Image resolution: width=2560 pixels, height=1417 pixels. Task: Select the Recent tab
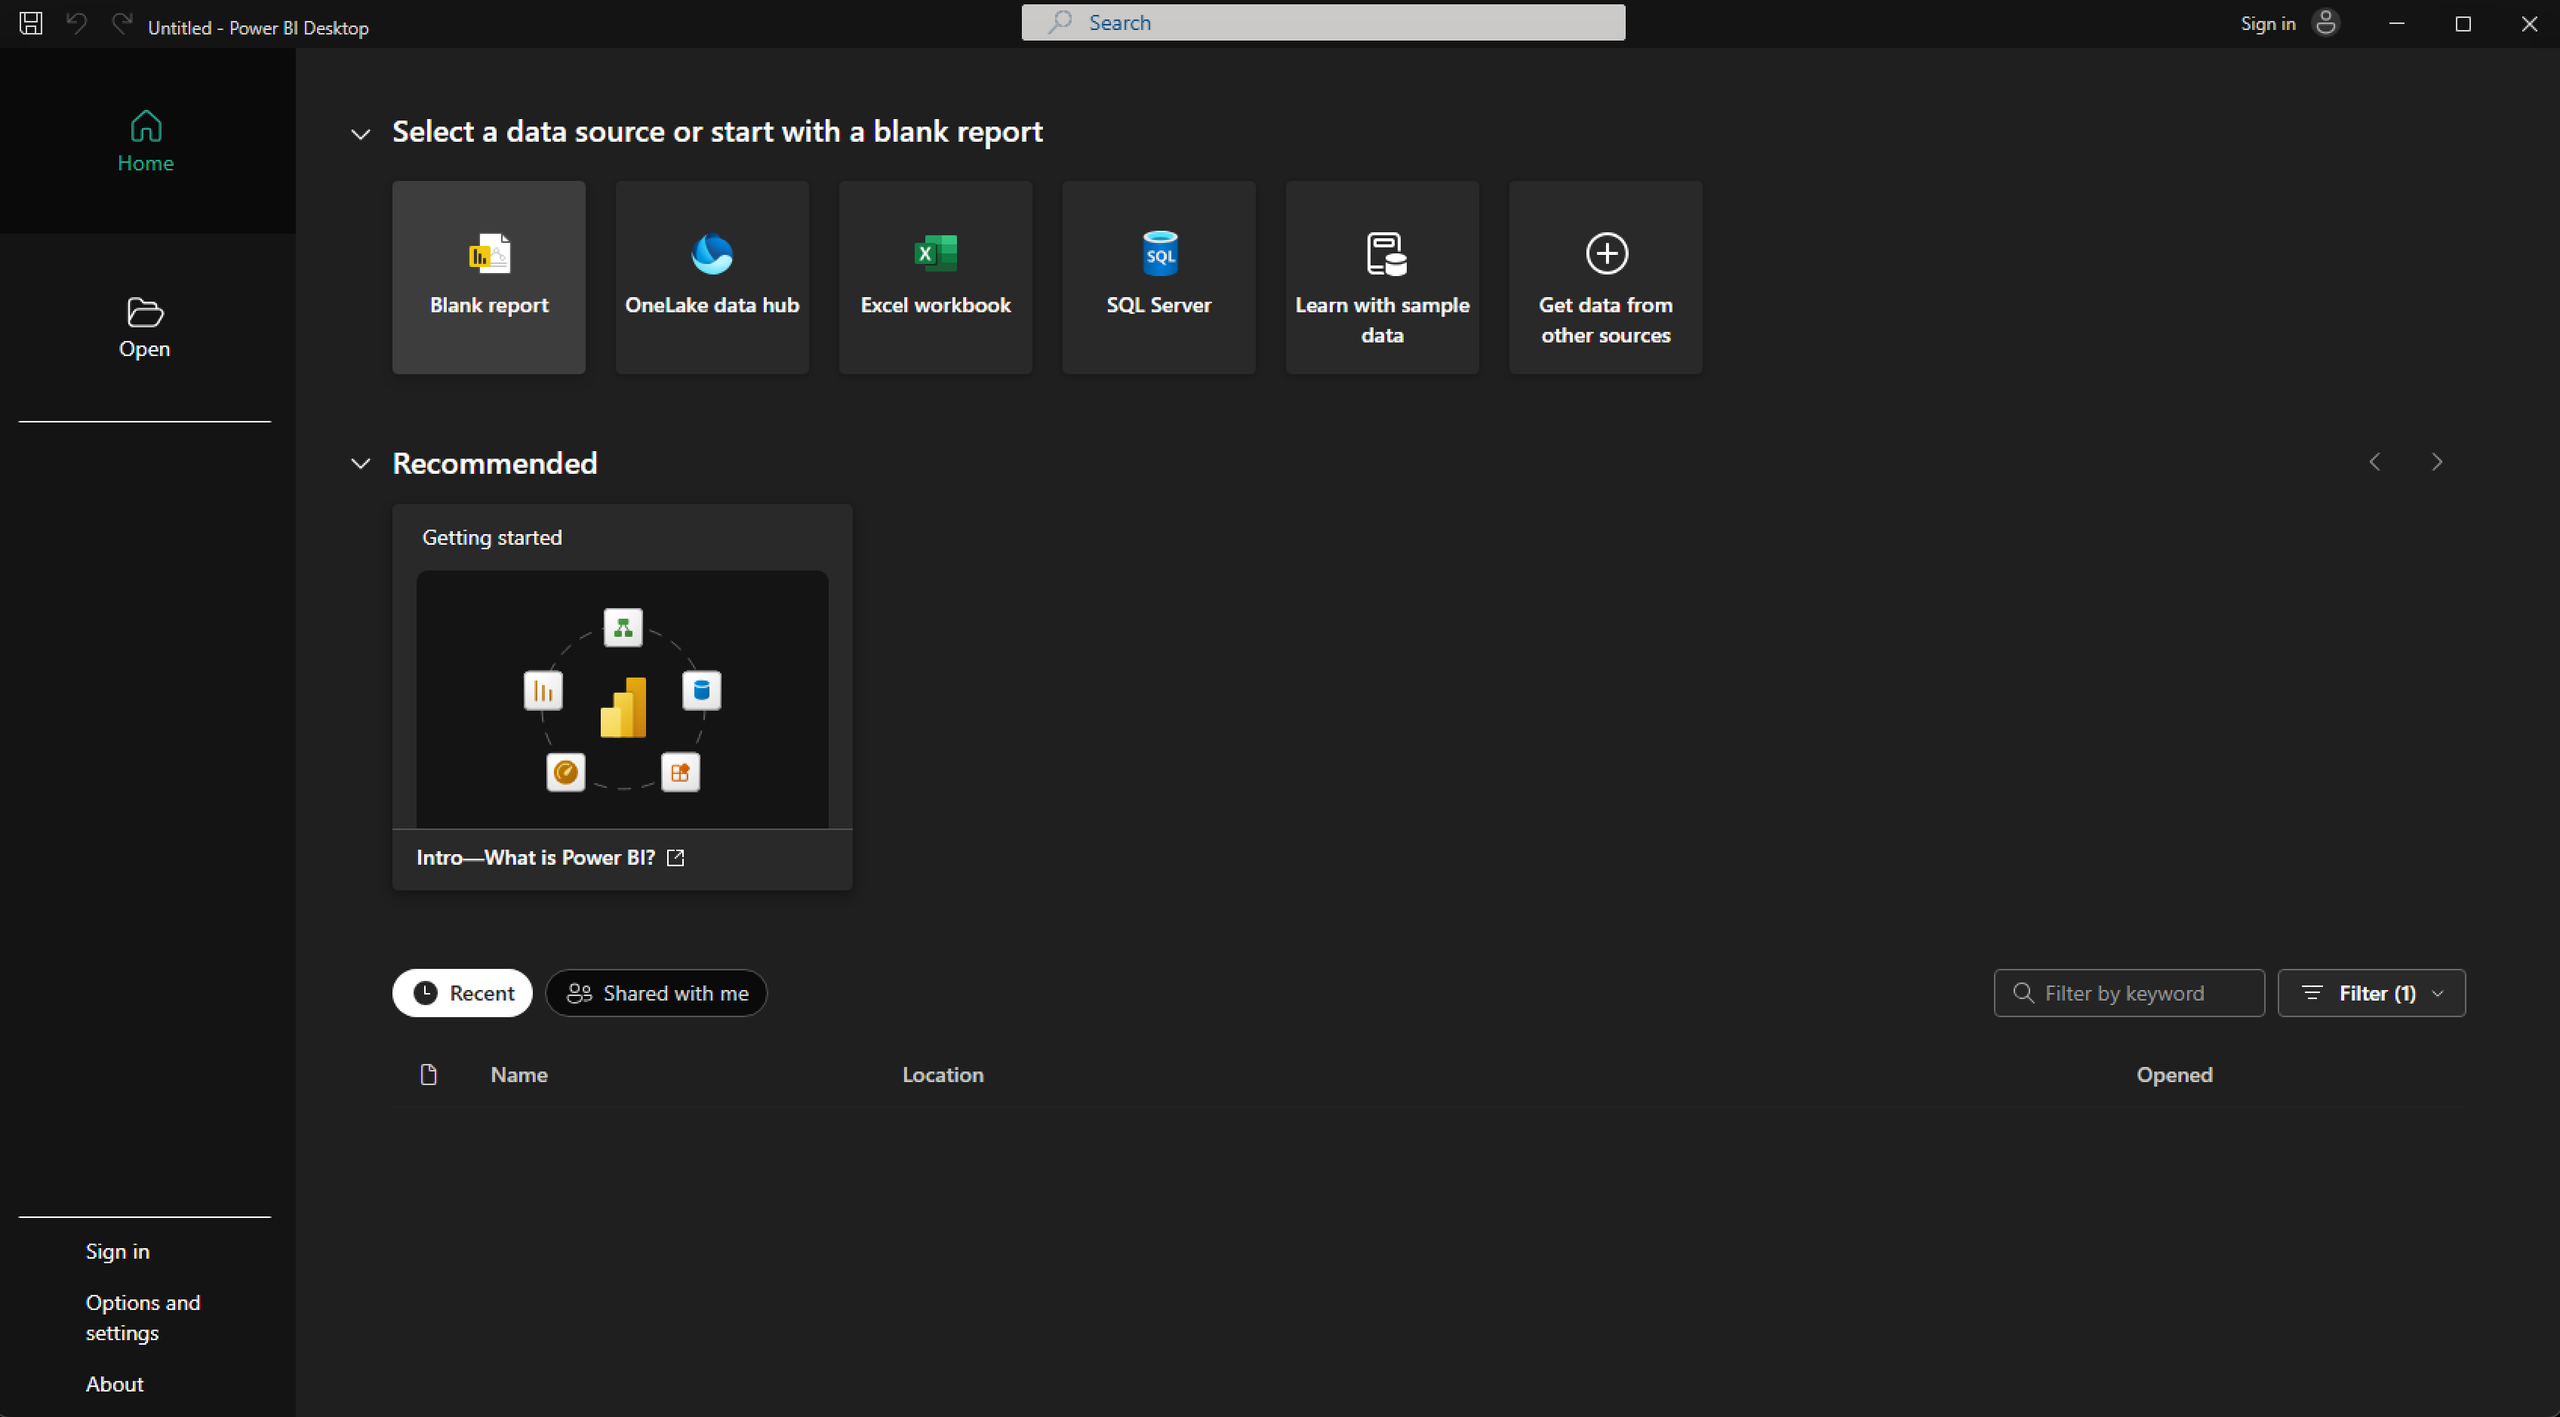coord(462,993)
